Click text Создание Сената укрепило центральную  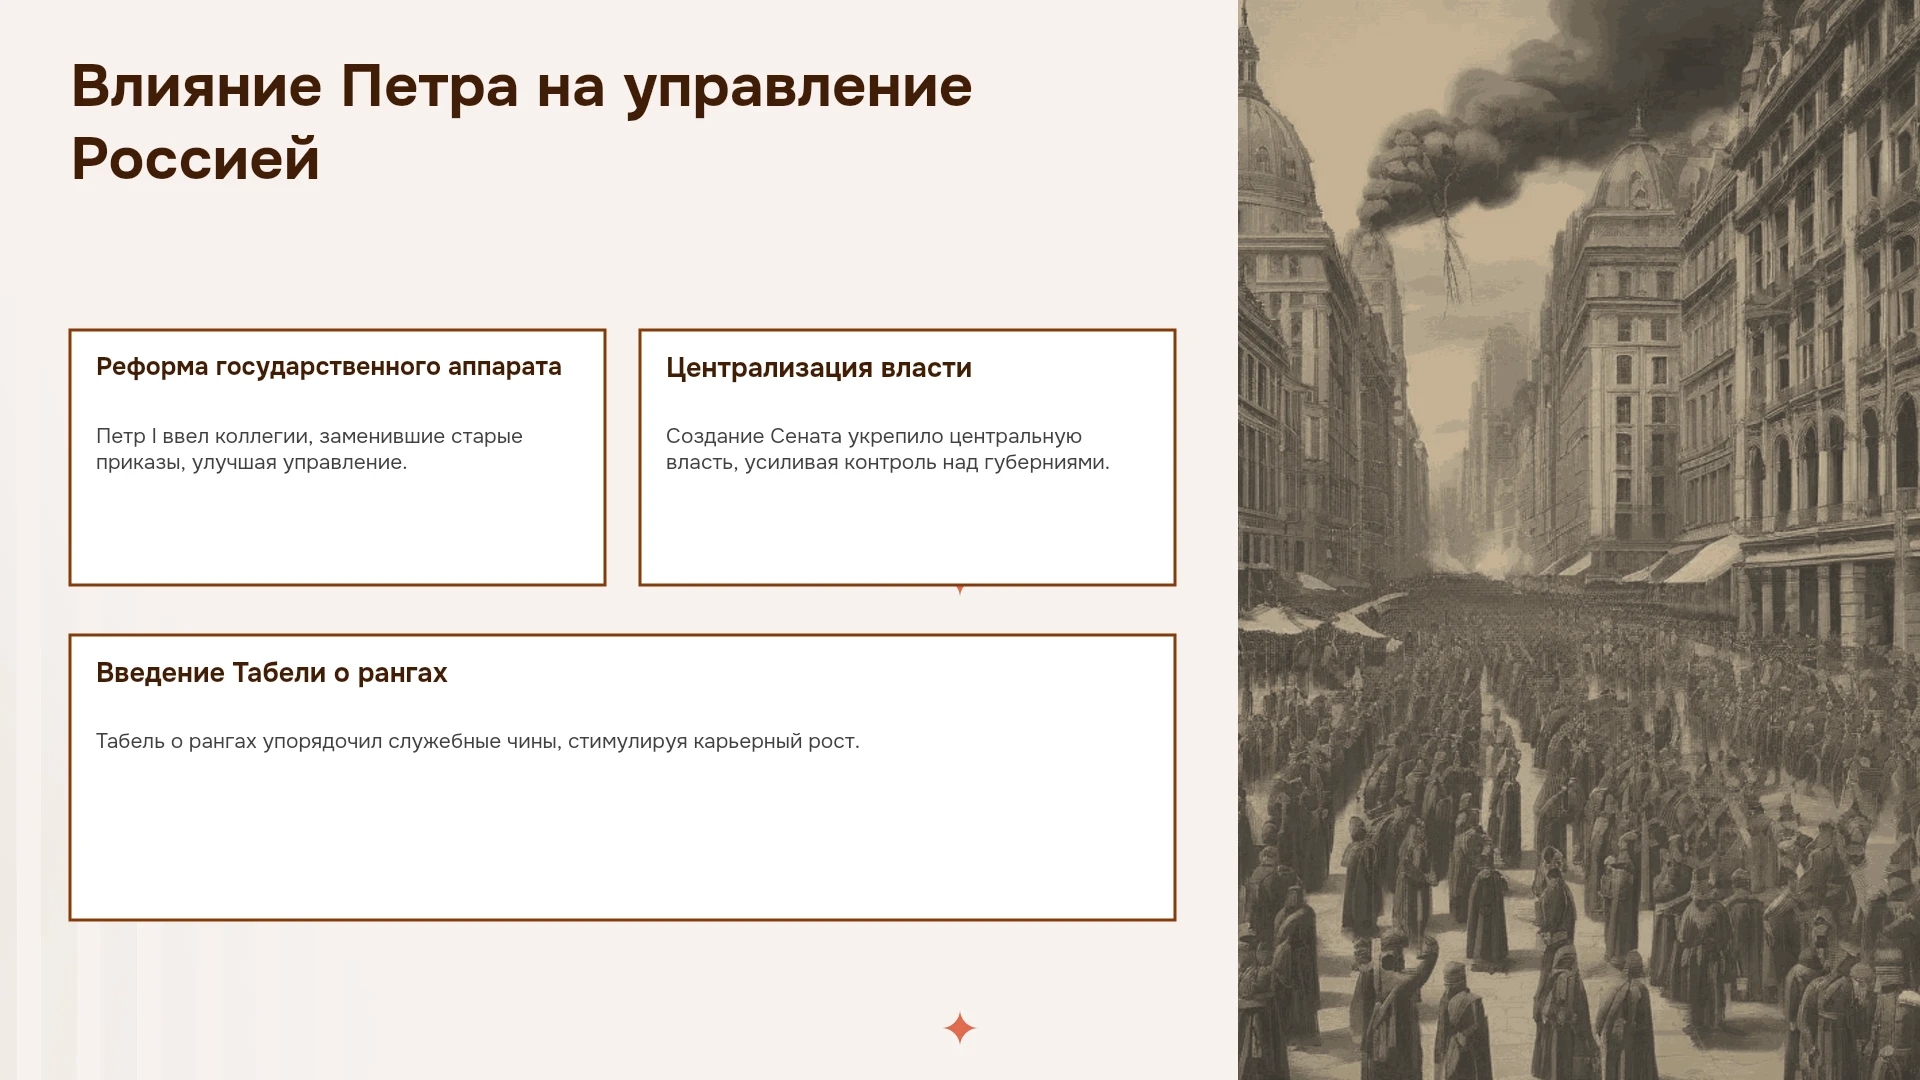873,436
